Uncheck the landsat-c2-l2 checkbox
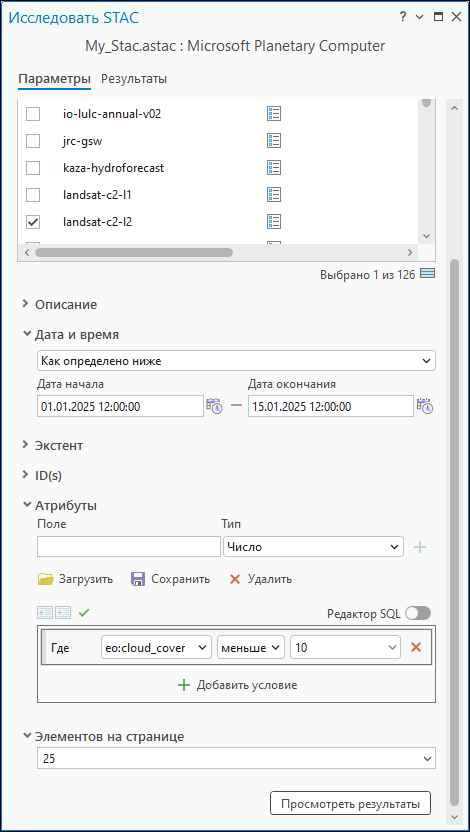The width and height of the screenshot is (470, 832). (x=33, y=221)
